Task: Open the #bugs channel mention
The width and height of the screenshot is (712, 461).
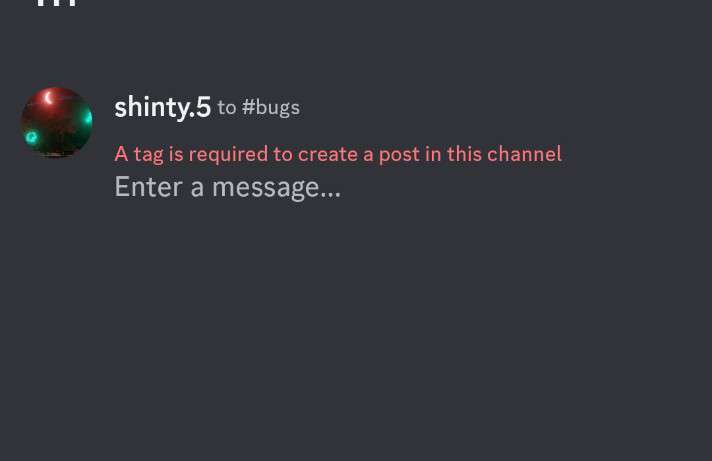Action: [271, 108]
